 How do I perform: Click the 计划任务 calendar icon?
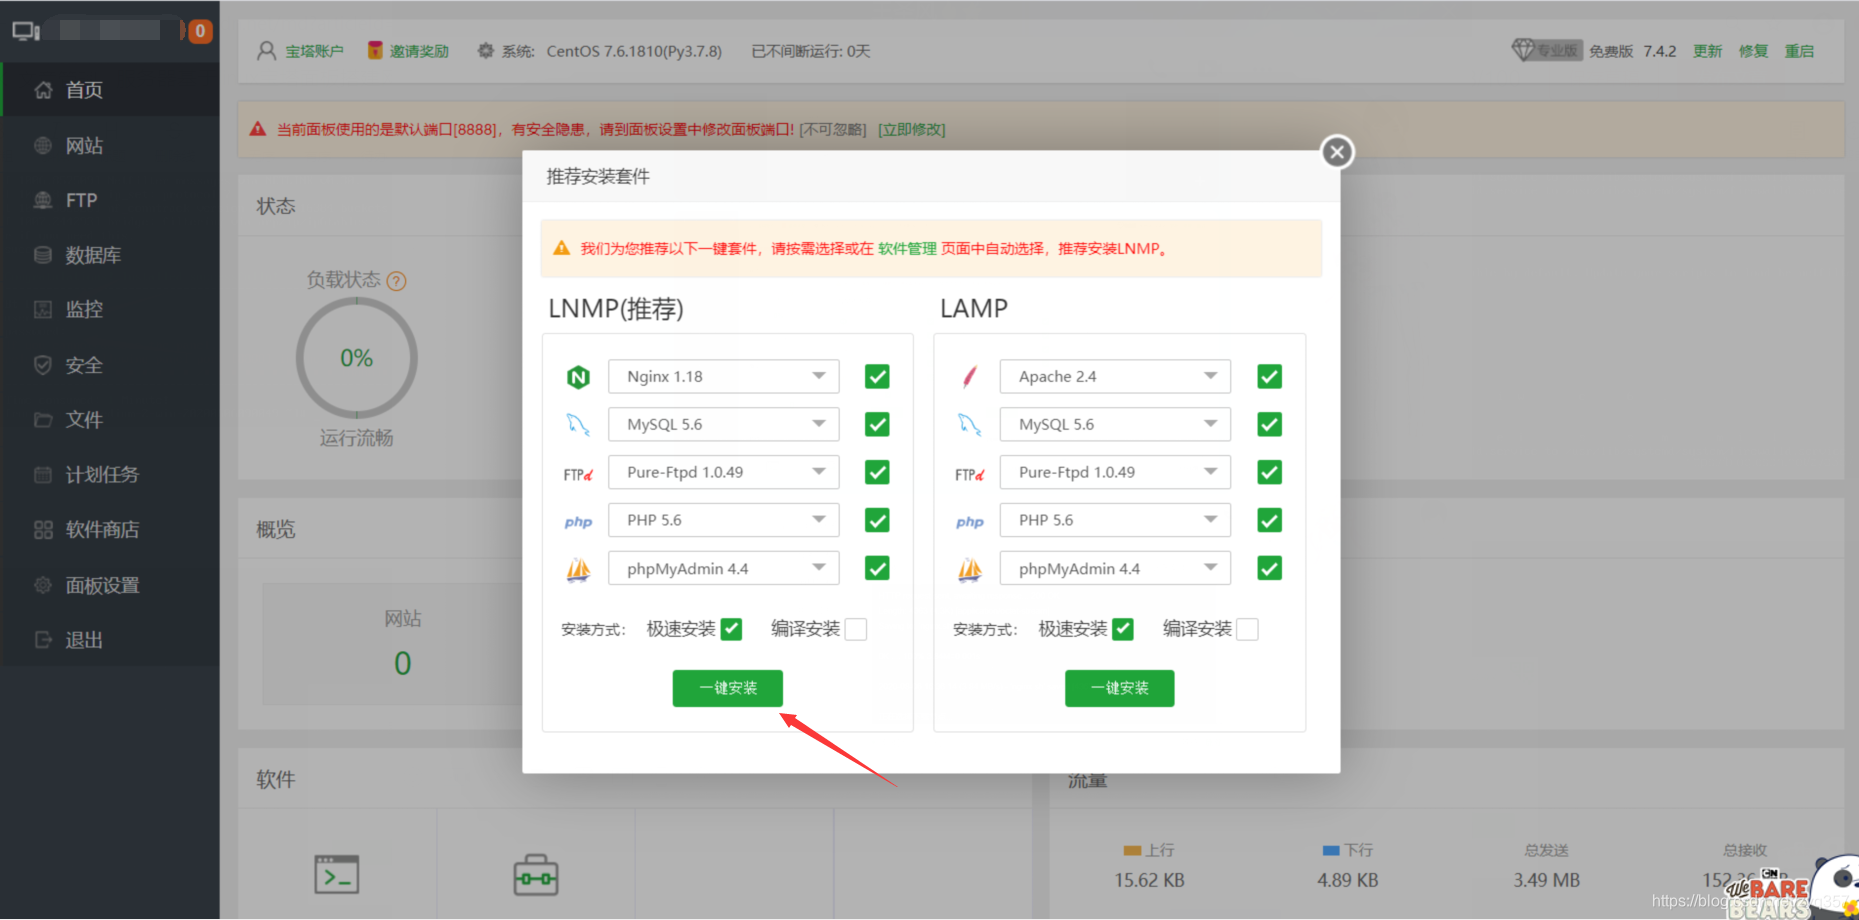[43, 475]
